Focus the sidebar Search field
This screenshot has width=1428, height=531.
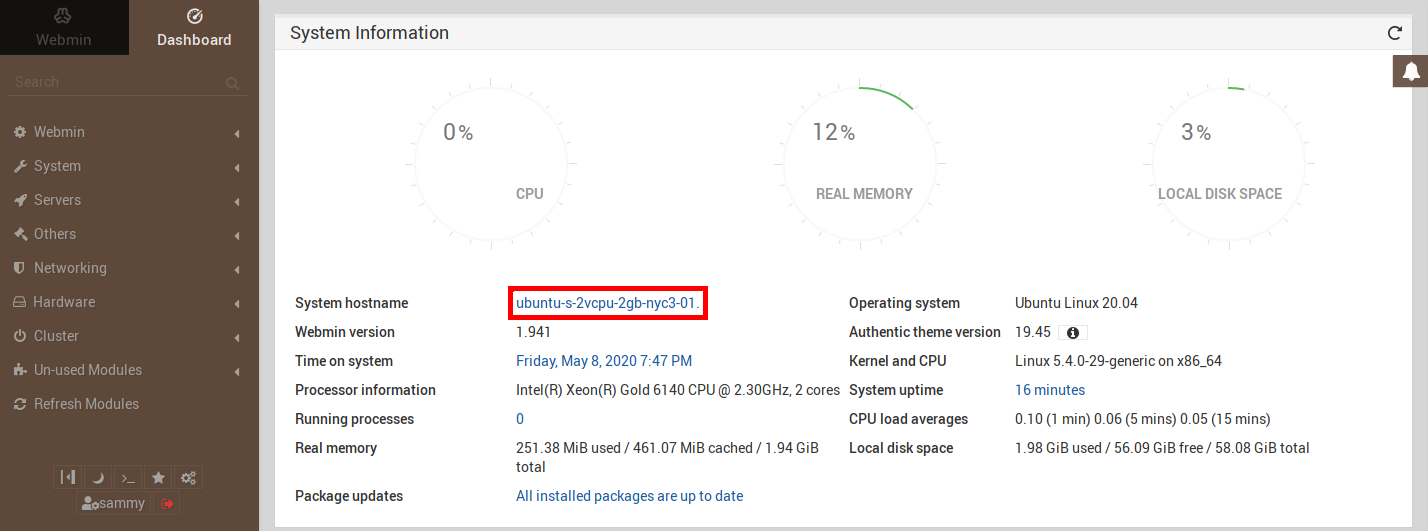115,82
